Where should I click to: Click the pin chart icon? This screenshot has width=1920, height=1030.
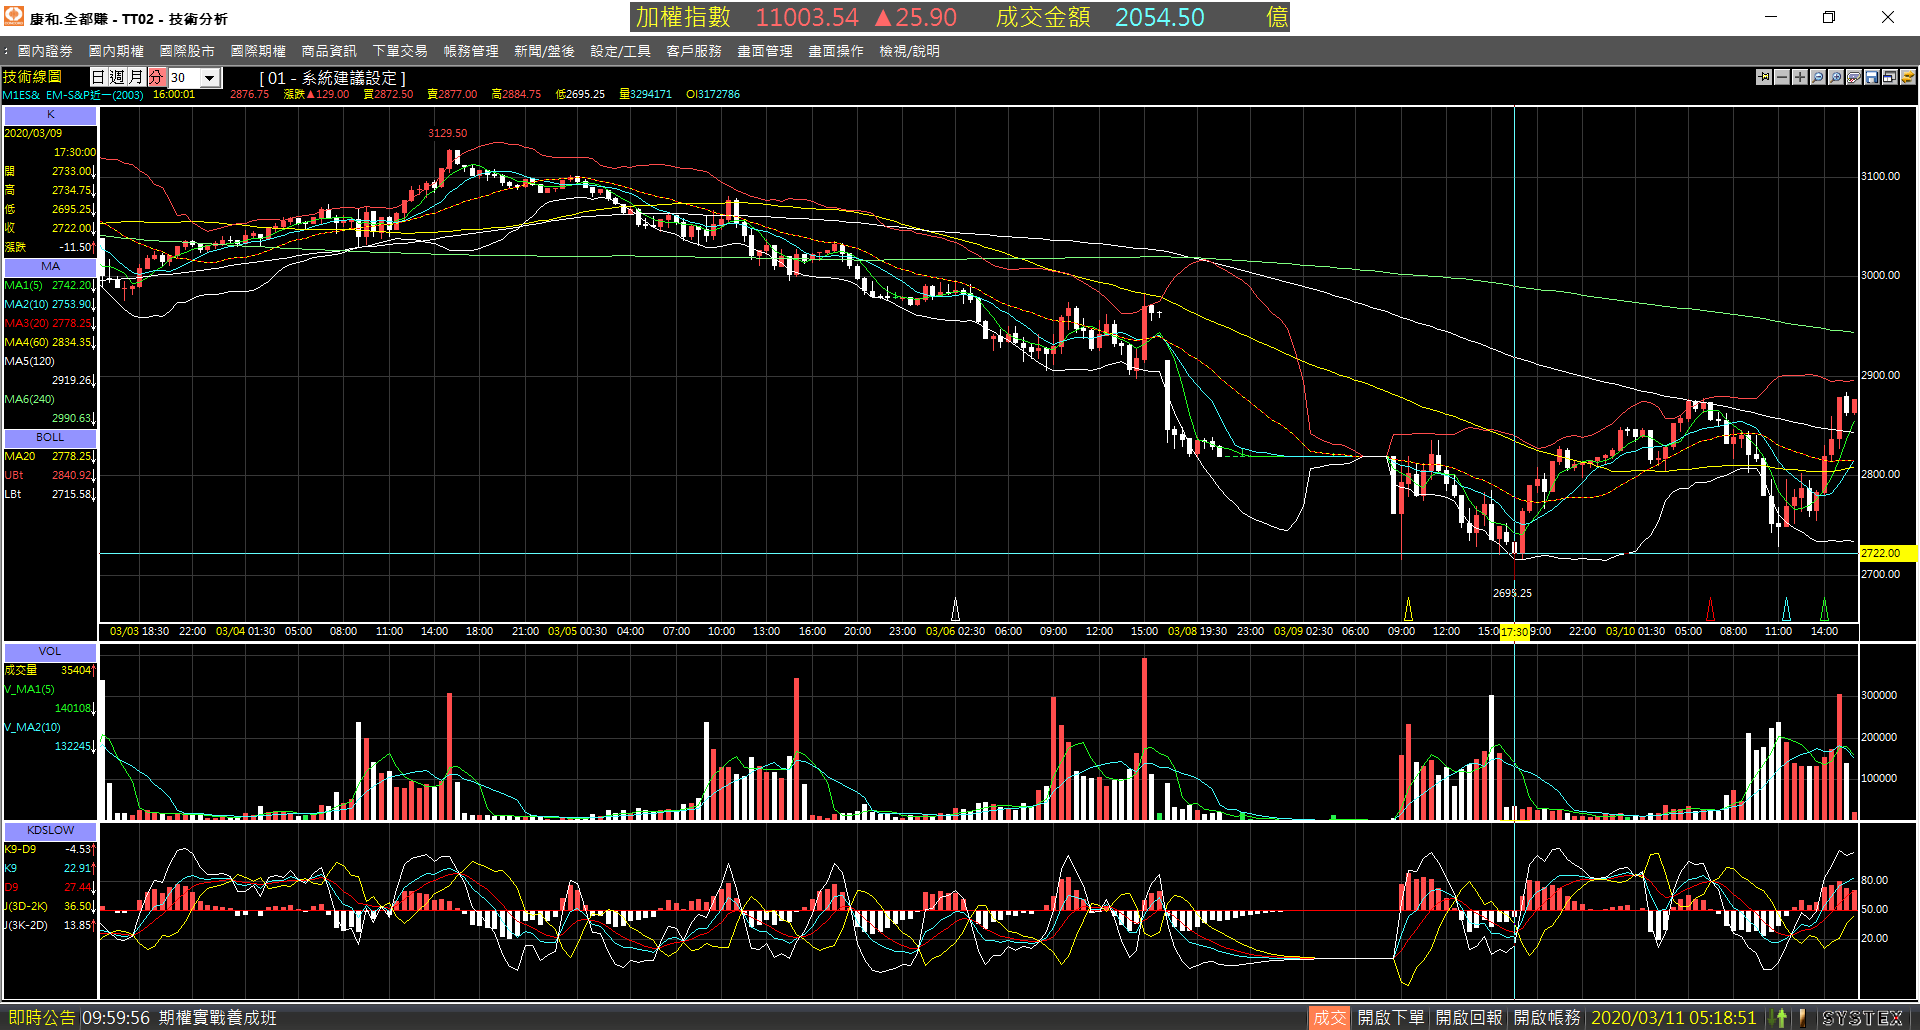(x=1763, y=77)
